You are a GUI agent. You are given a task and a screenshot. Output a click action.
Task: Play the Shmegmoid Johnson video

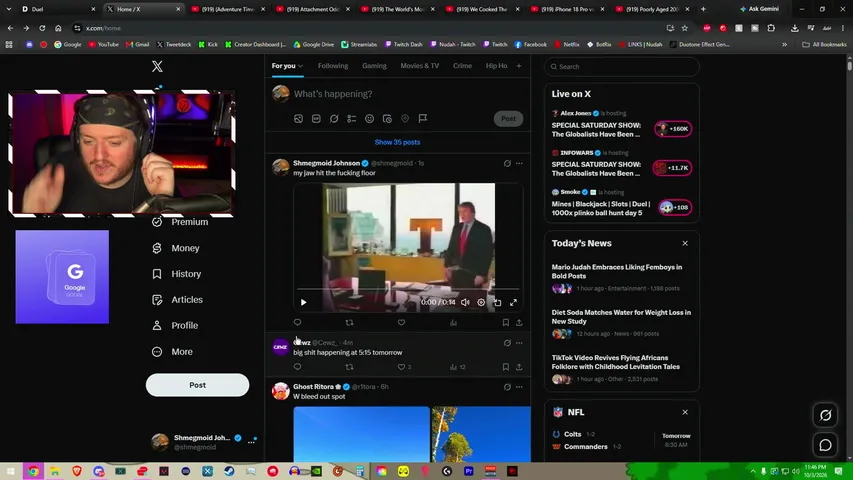[304, 302]
